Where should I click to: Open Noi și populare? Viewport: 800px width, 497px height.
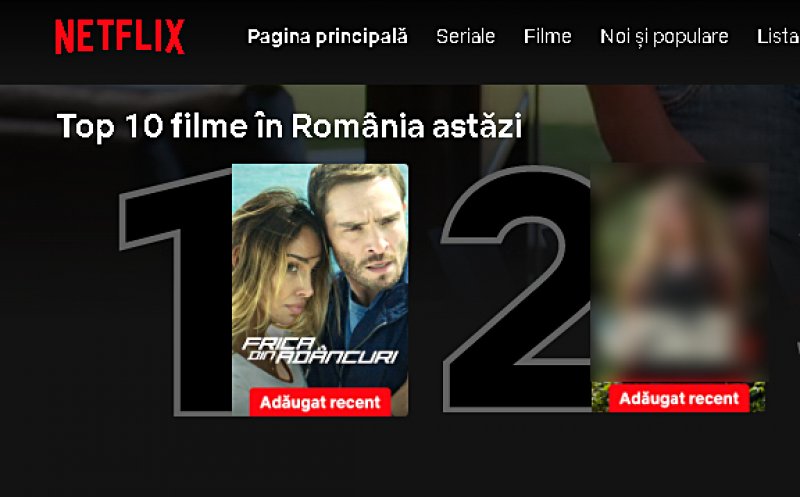point(664,37)
